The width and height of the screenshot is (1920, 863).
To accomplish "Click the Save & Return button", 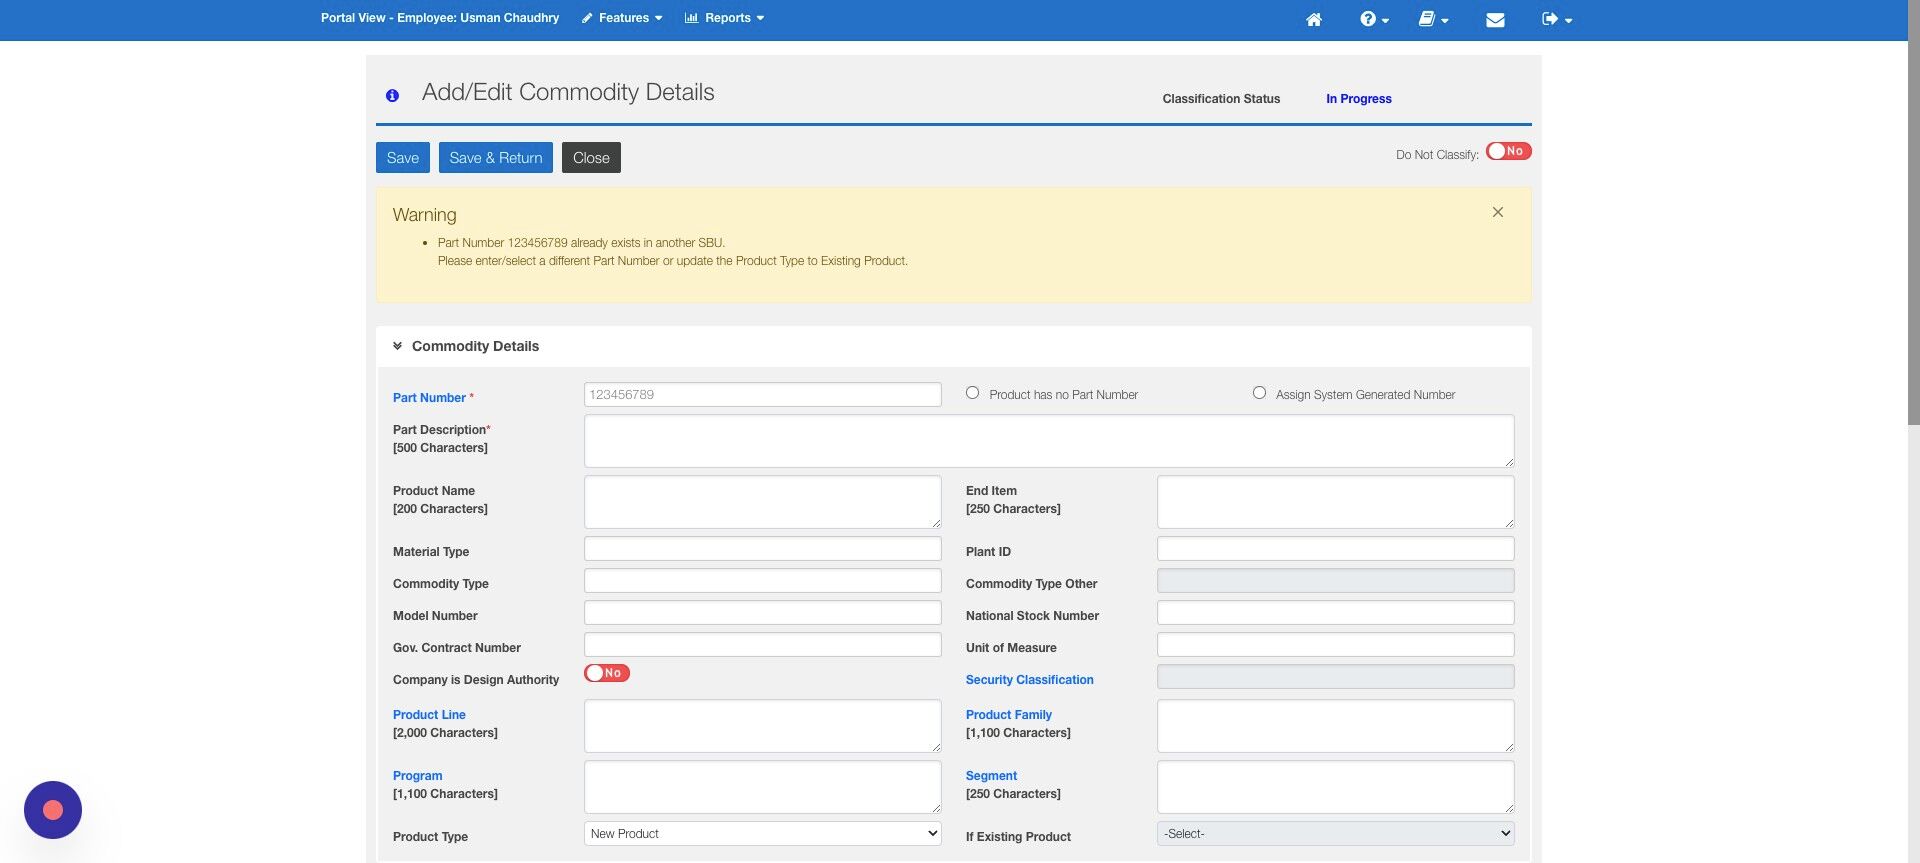I will tap(496, 157).
